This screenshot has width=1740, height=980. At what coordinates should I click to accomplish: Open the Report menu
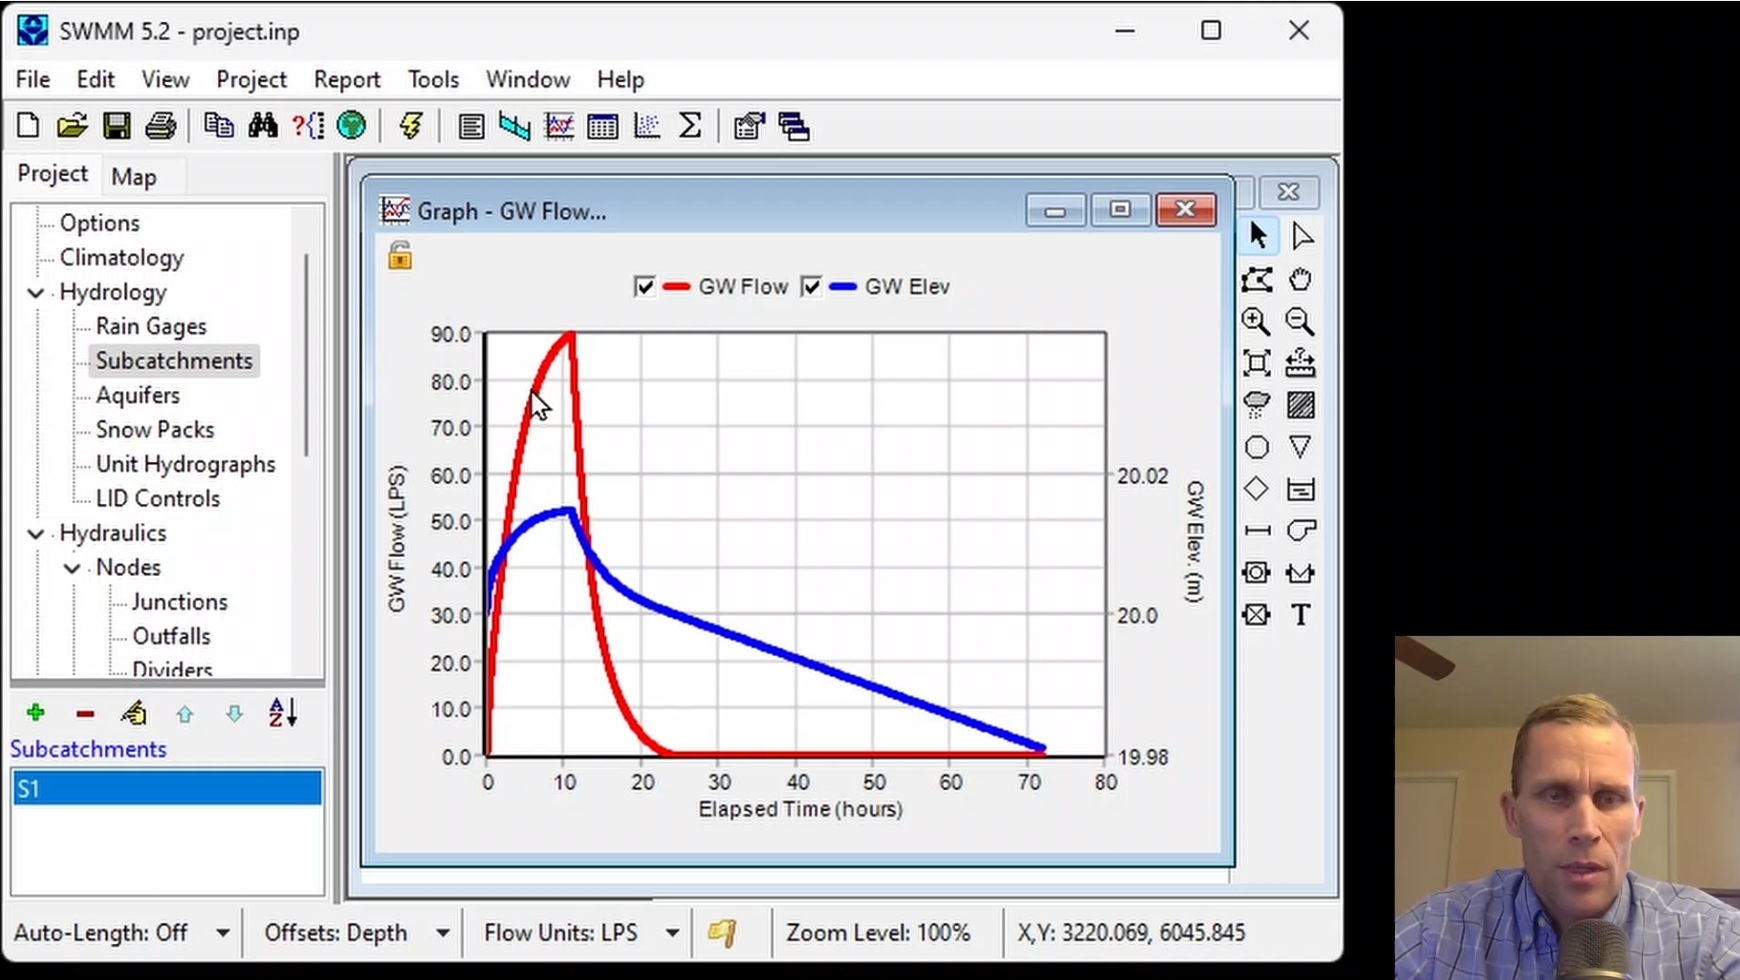coord(347,79)
